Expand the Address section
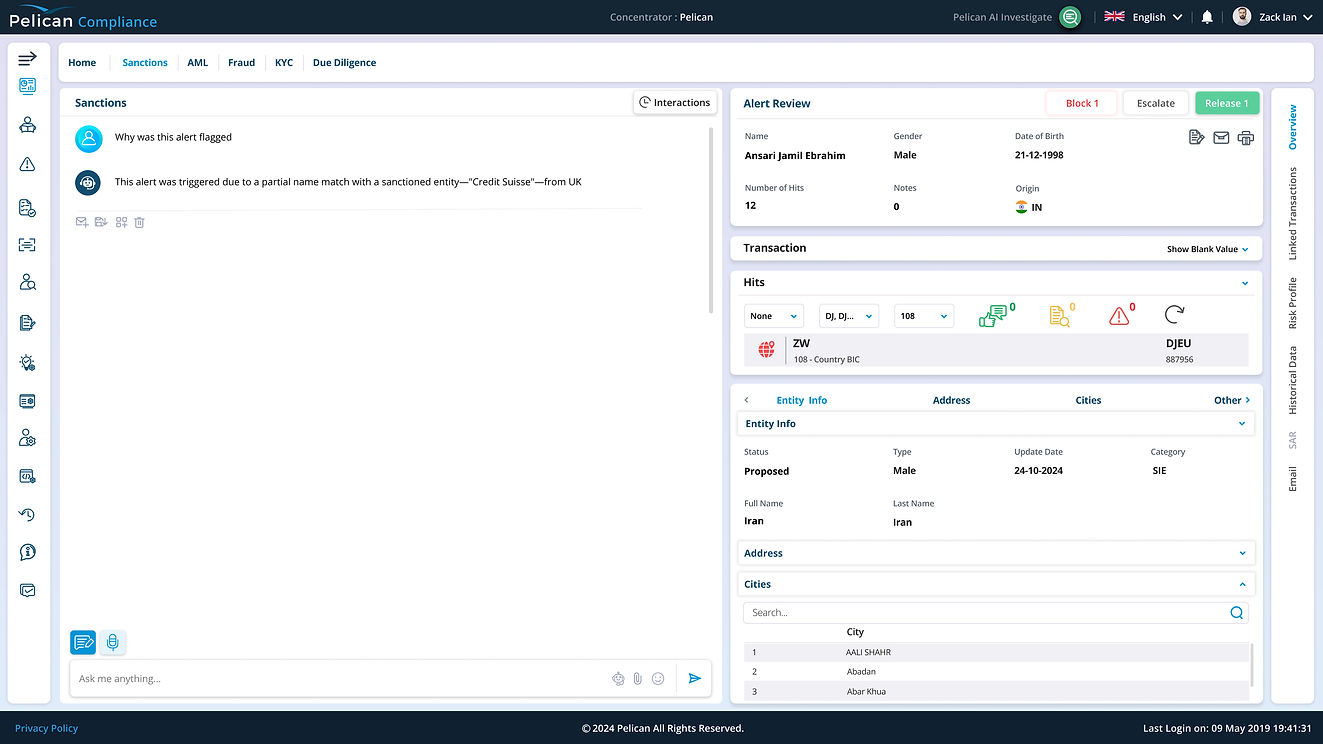Screen dimensions: 1323x744 point(996,553)
